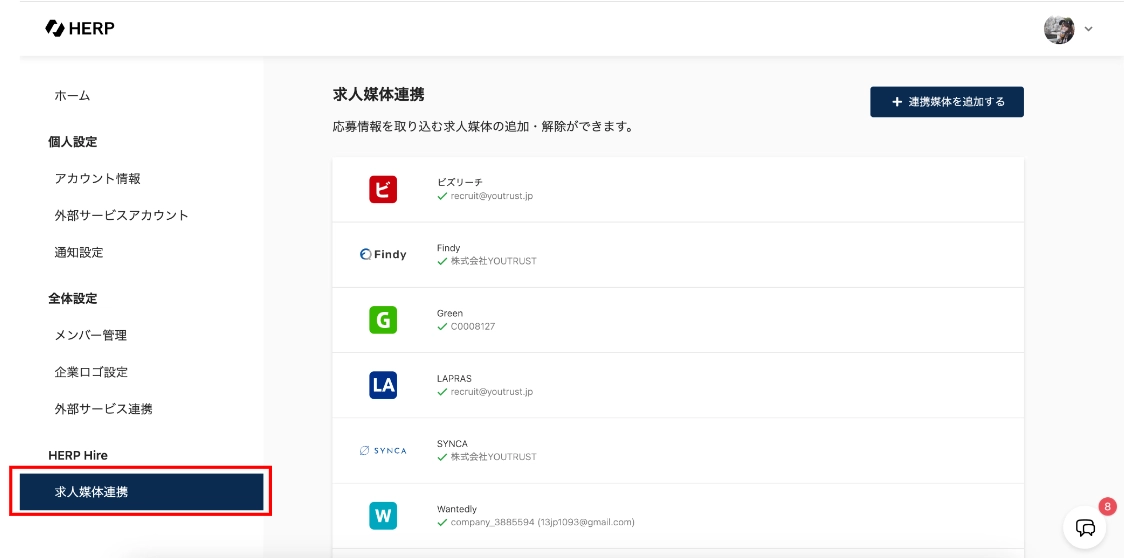The height and width of the screenshot is (558, 1129).
Task: Click the plus icon on add button
Action: (897, 102)
